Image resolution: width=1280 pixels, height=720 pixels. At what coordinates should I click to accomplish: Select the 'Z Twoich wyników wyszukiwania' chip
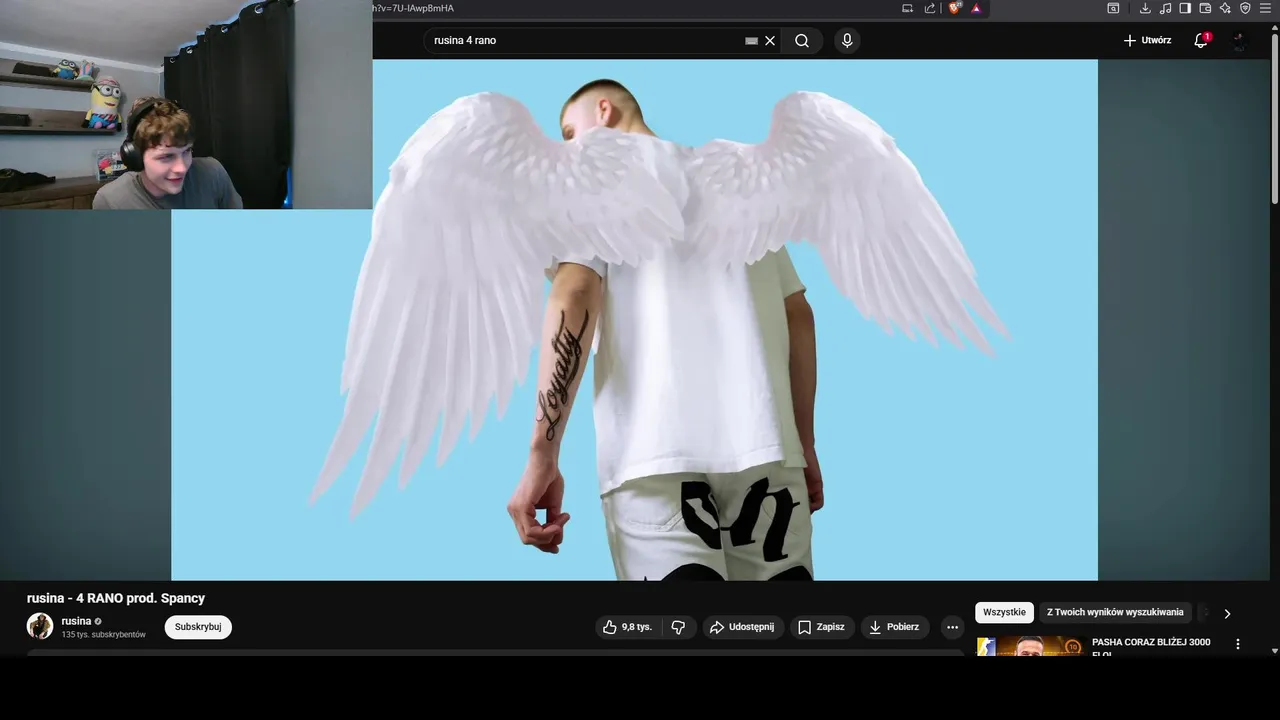click(1115, 612)
